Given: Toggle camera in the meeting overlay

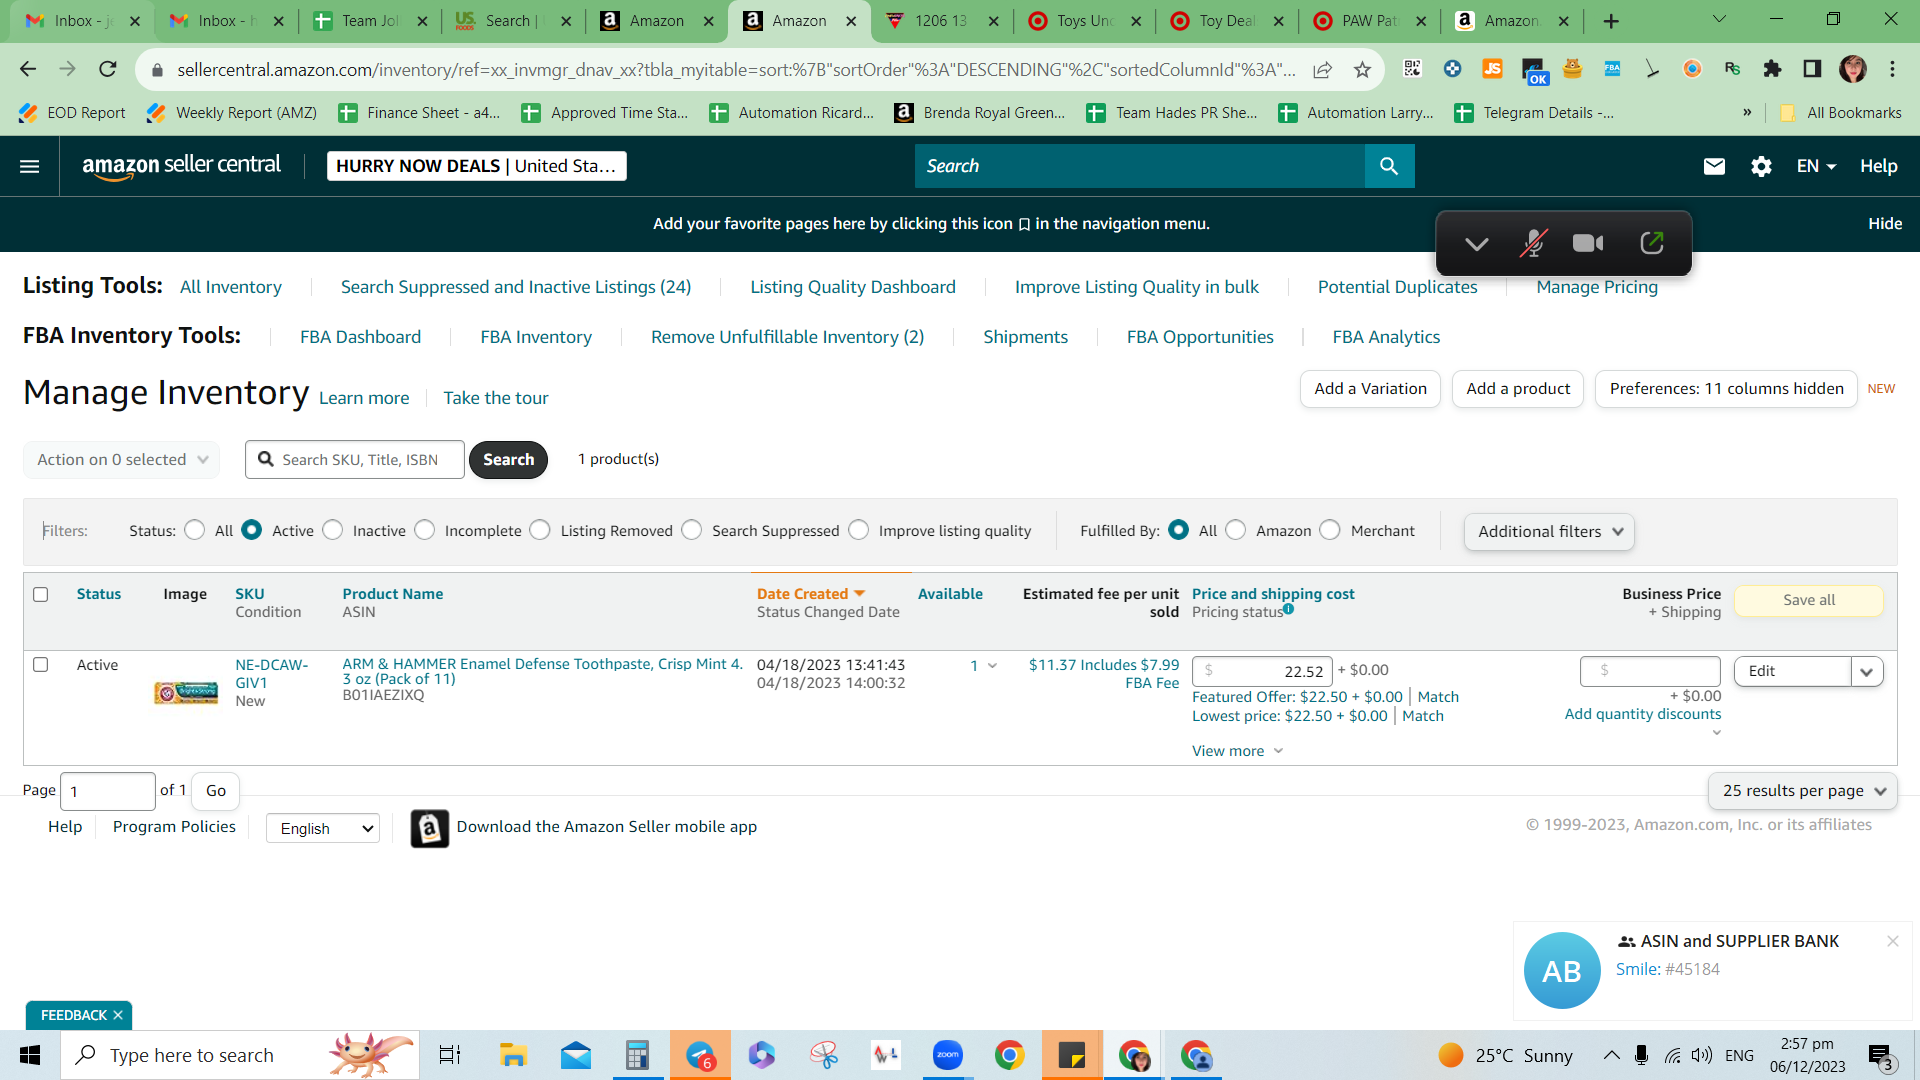Looking at the screenshot, I should point(1588,244).
